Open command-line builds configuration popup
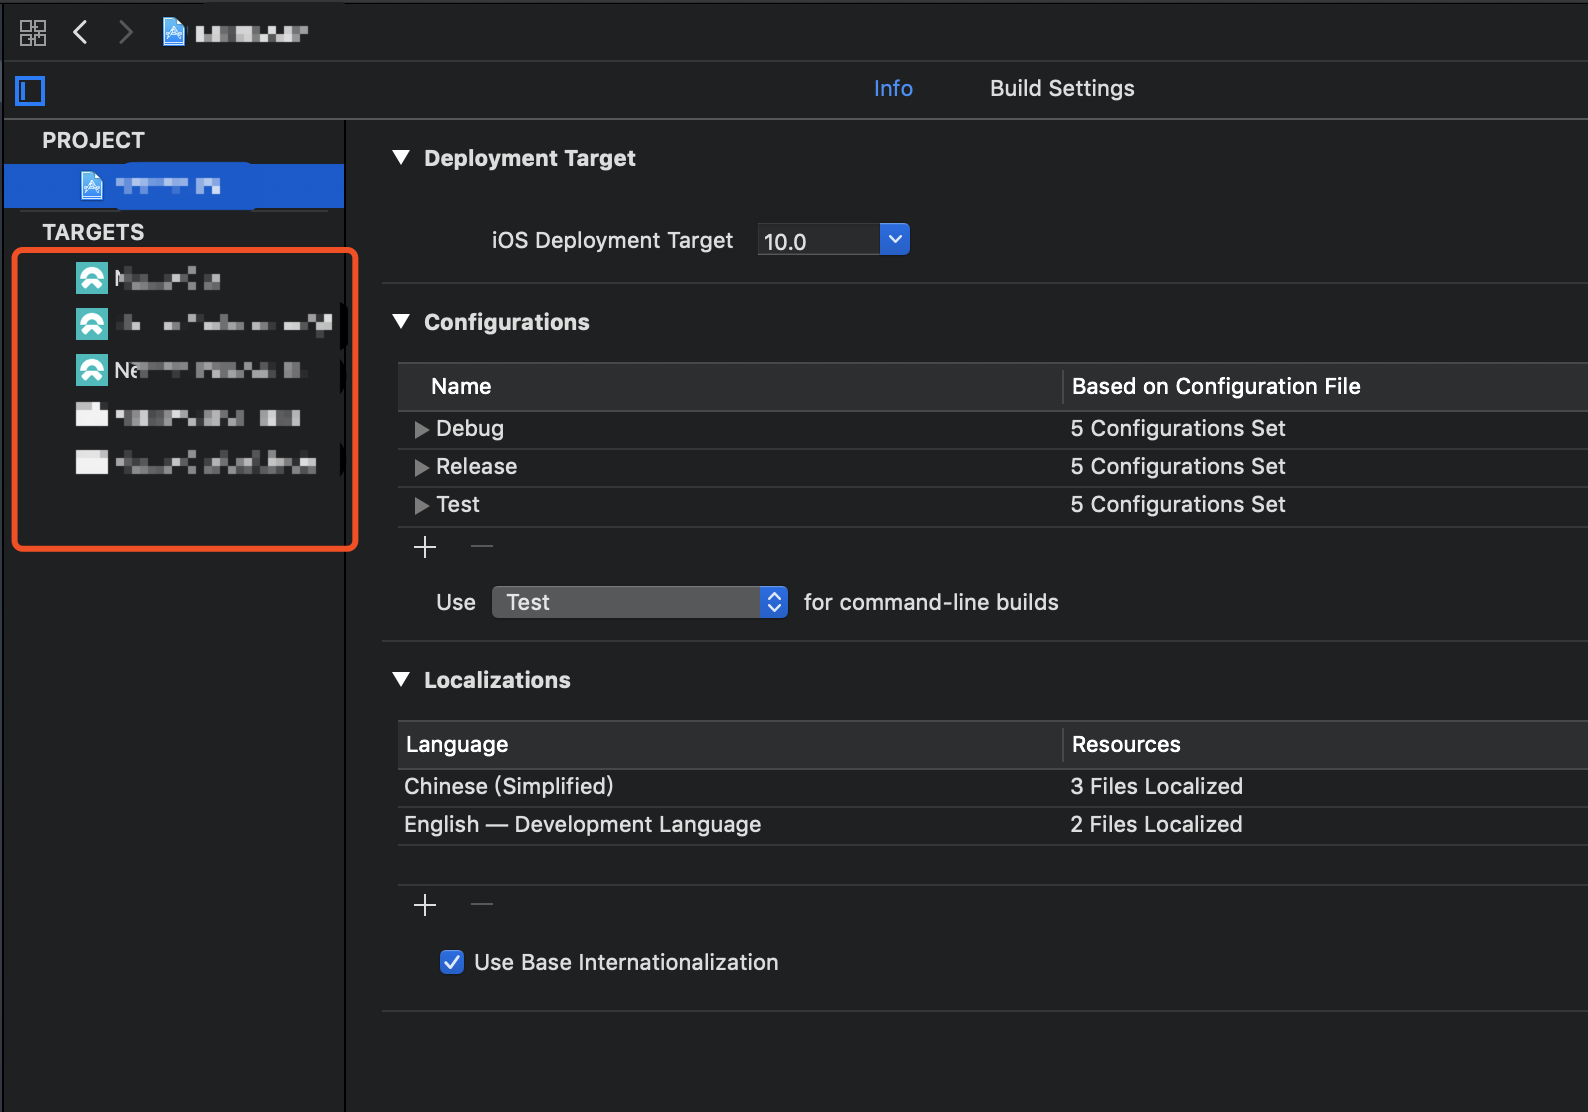The width and height of the screenshot is (1588, 1112). [639, 602]
